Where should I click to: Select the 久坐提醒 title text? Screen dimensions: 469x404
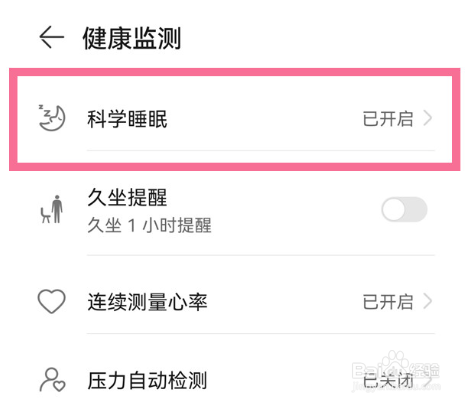pos(127,198)
